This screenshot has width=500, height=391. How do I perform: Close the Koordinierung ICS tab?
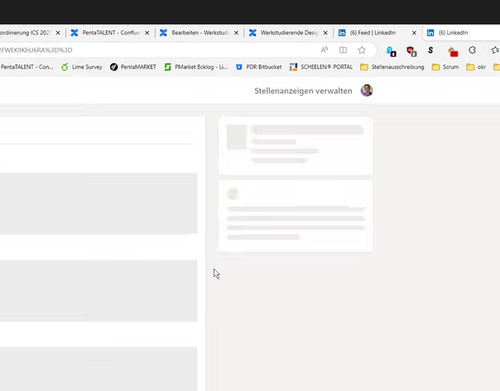(58, 33)
